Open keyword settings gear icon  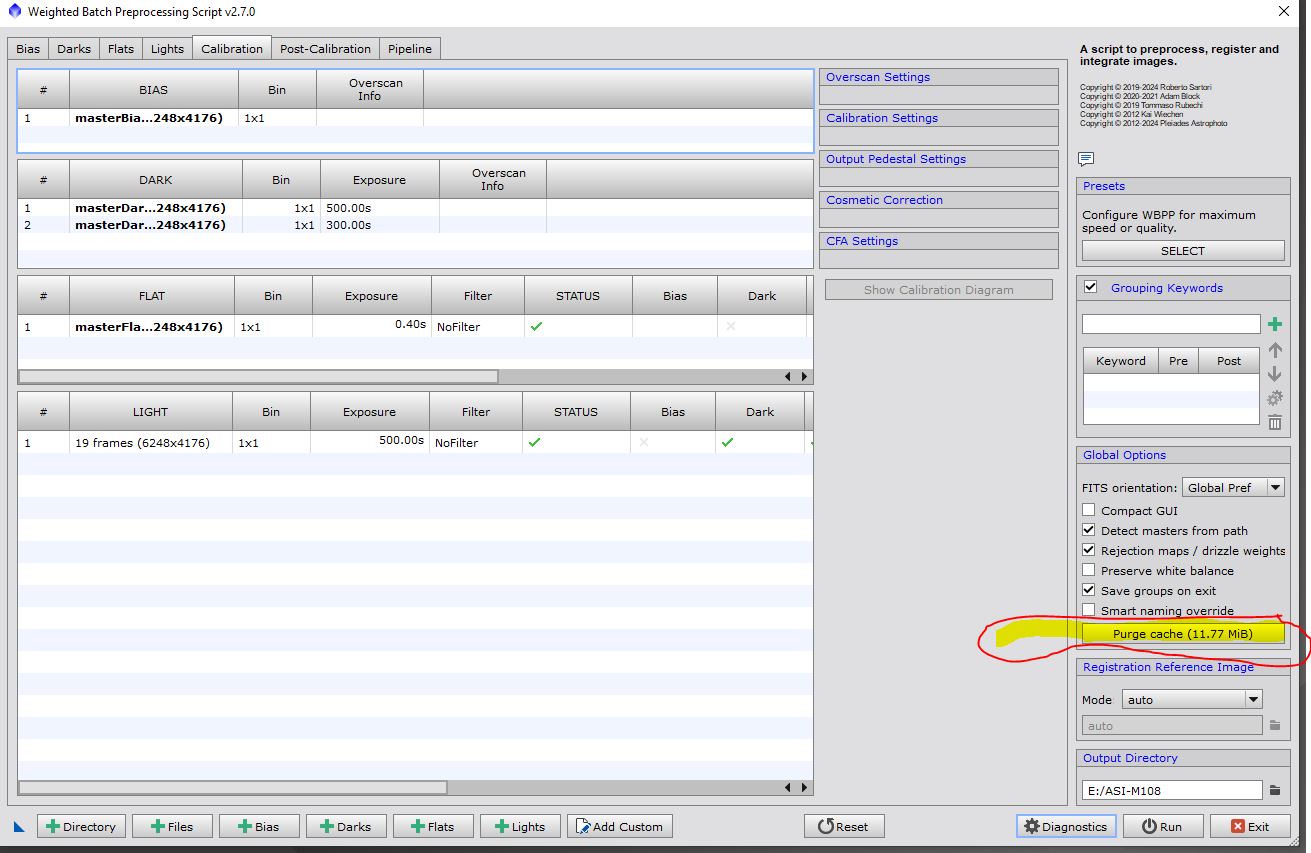click(1274, 398)
